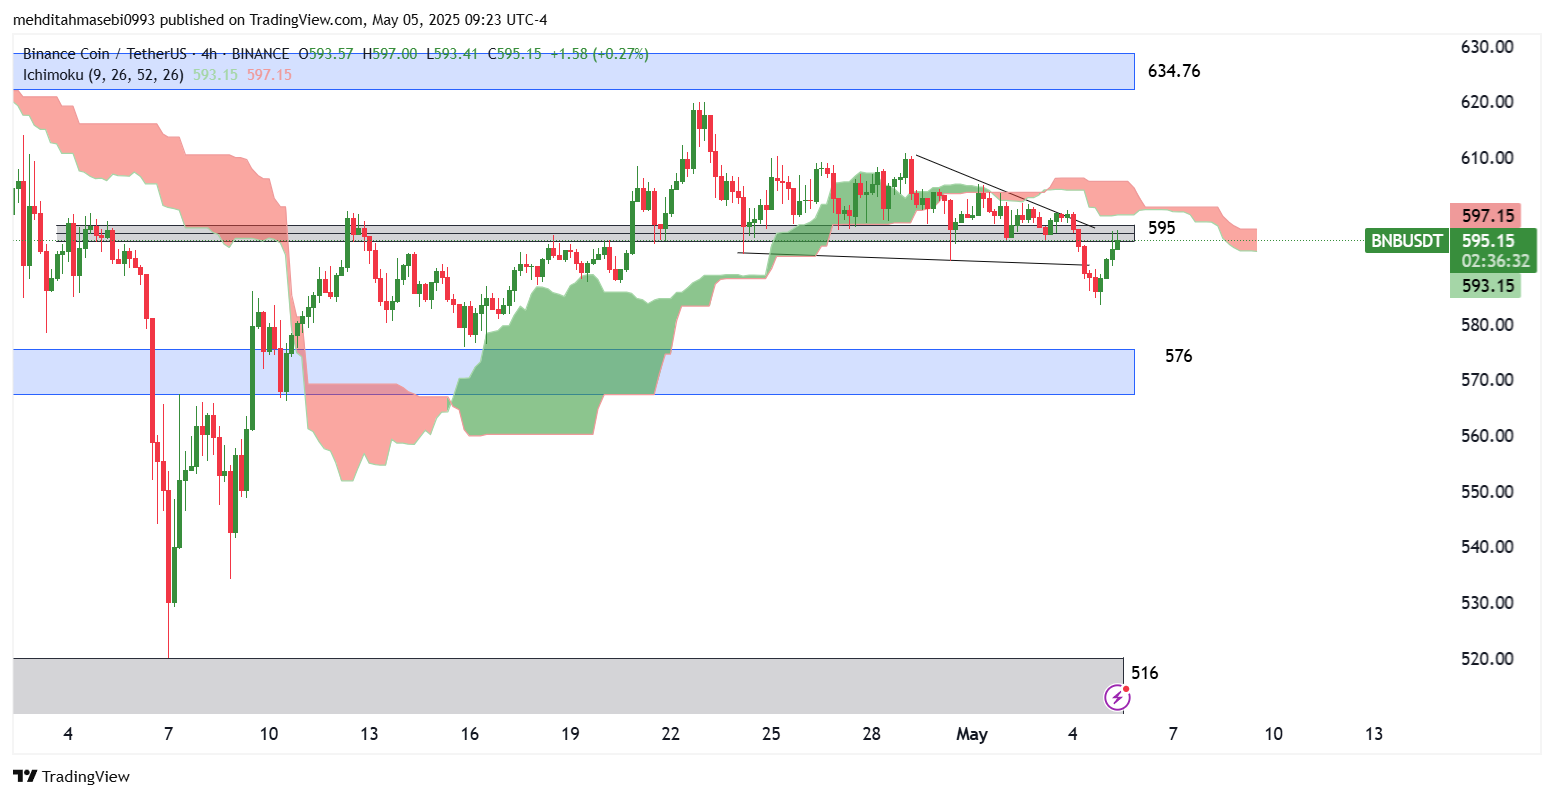
Task: Click the 25 date on time axis
Action: click(x=771, y=734)
